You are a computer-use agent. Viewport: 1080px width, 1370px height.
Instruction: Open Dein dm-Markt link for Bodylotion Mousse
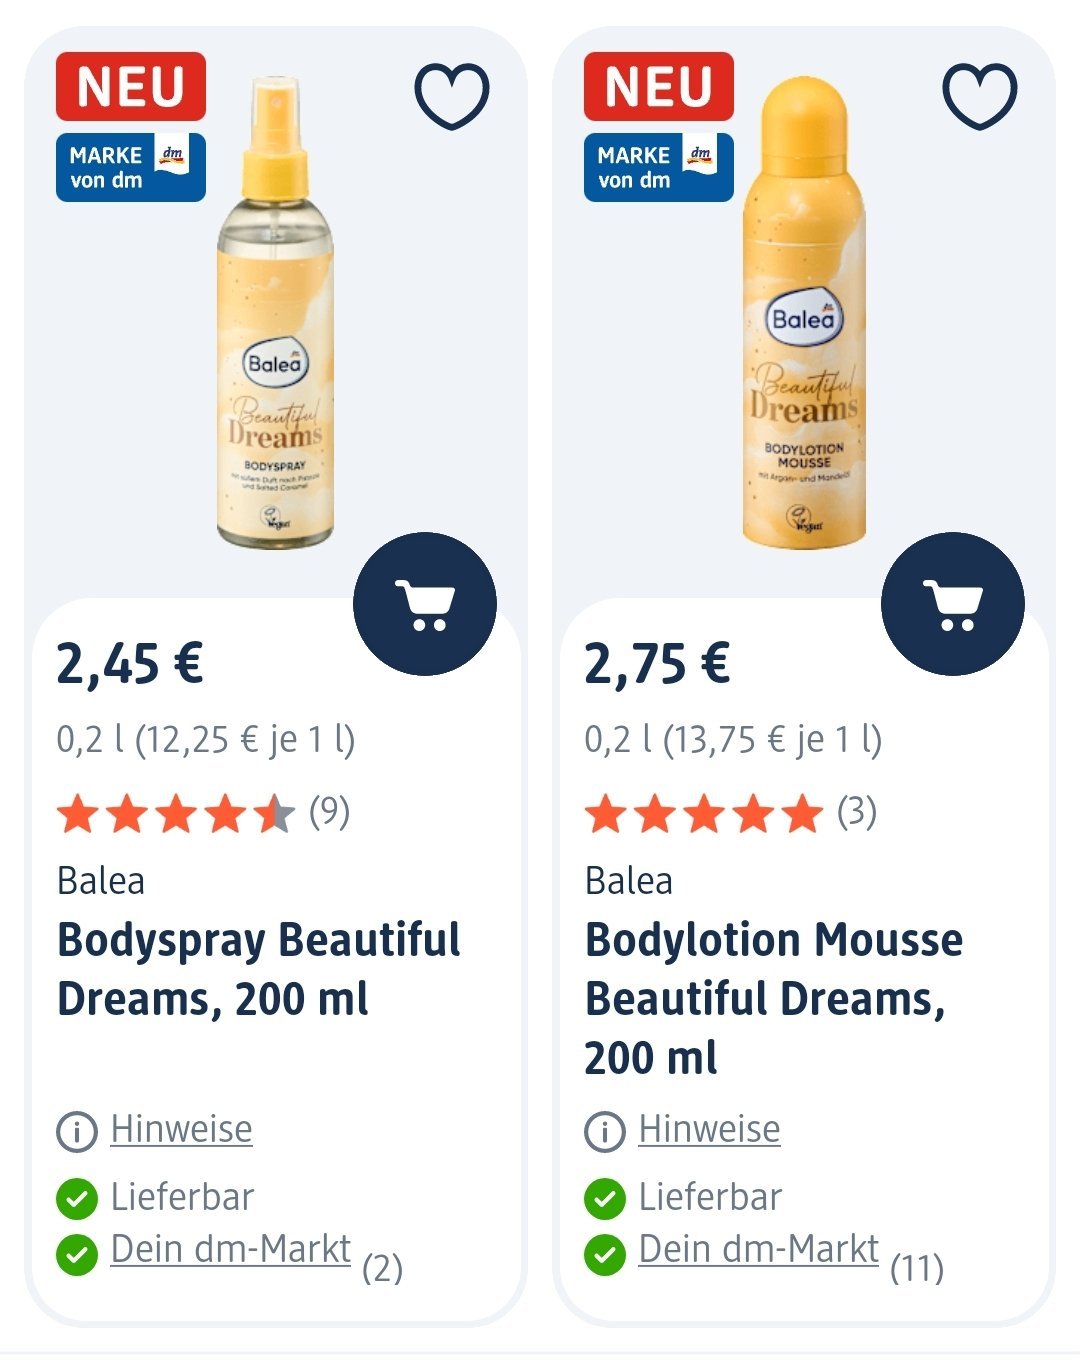759,1249
